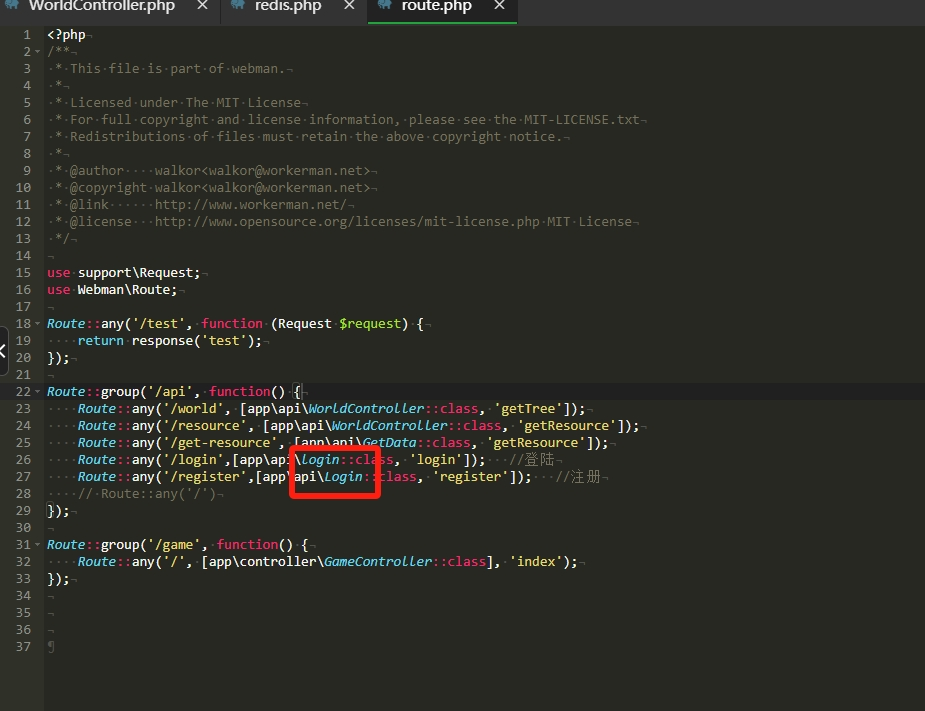The image size is (925, 711).
Task: Collapse the /game route group at line 31
Action: click(x=38, y=545)
